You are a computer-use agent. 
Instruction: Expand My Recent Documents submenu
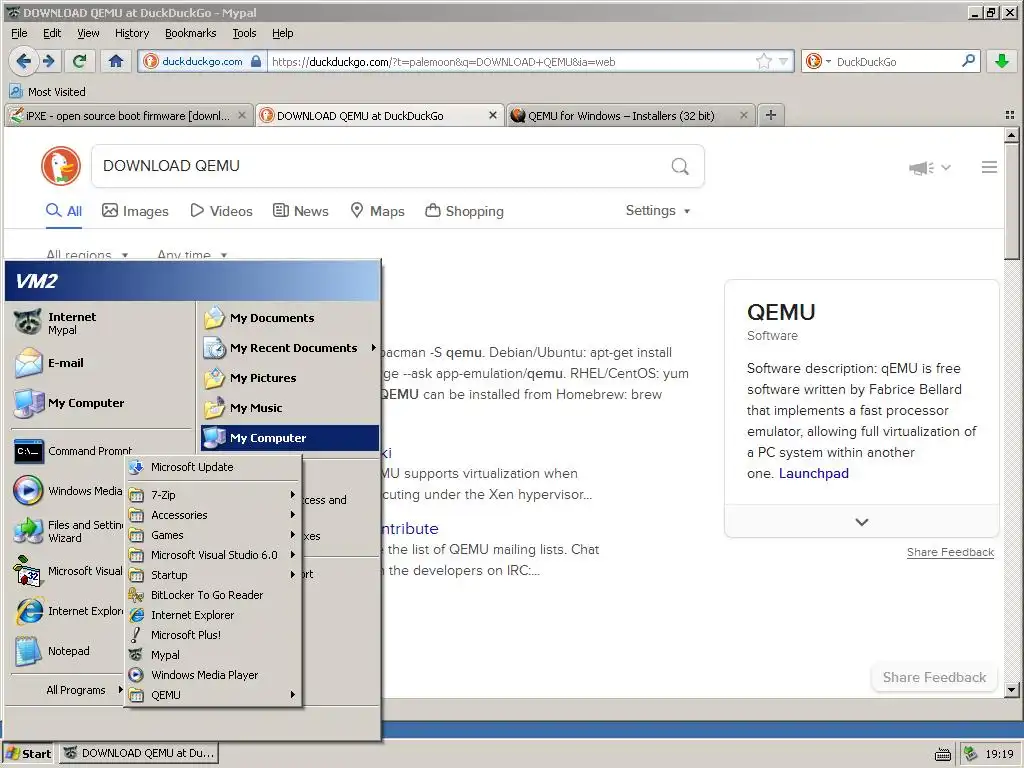point(290,348)
